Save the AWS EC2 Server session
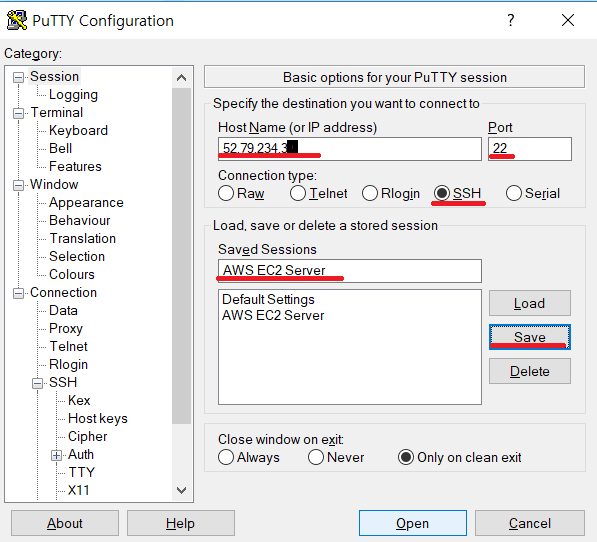597x542 pixels. coord(530,337)
